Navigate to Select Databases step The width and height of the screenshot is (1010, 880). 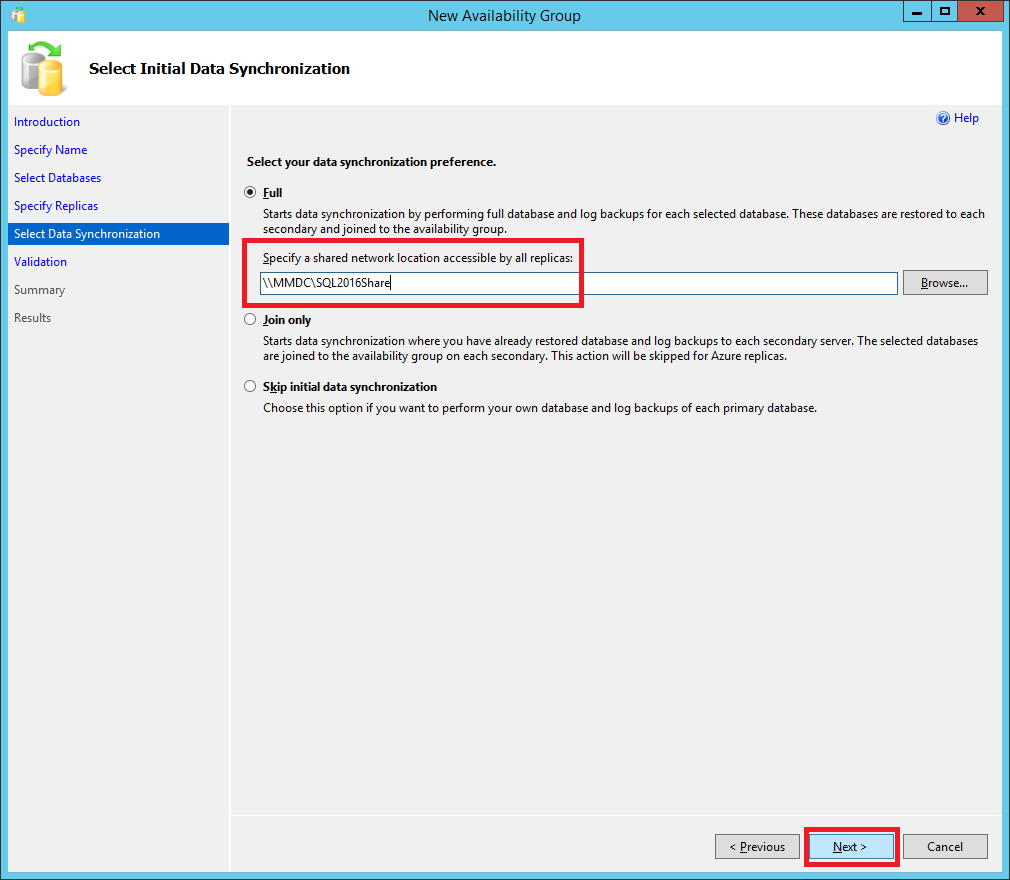57,178
